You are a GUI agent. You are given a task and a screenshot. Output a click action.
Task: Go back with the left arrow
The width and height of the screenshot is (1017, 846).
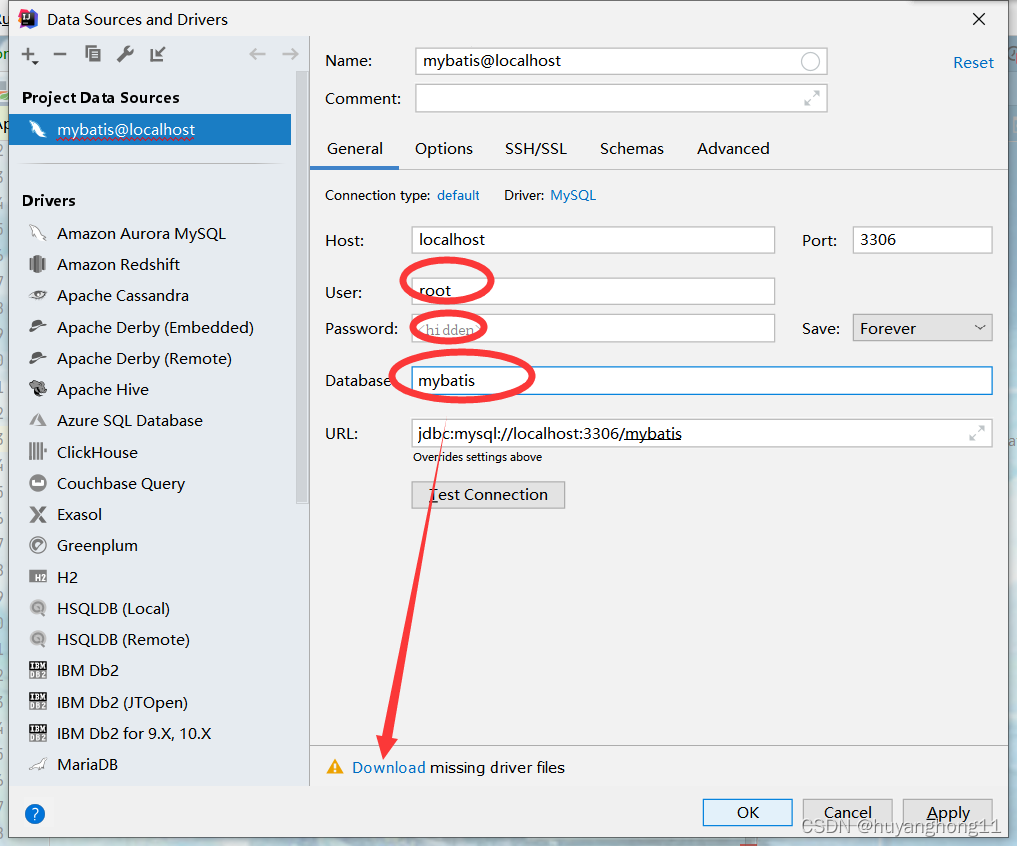(257, 54)
